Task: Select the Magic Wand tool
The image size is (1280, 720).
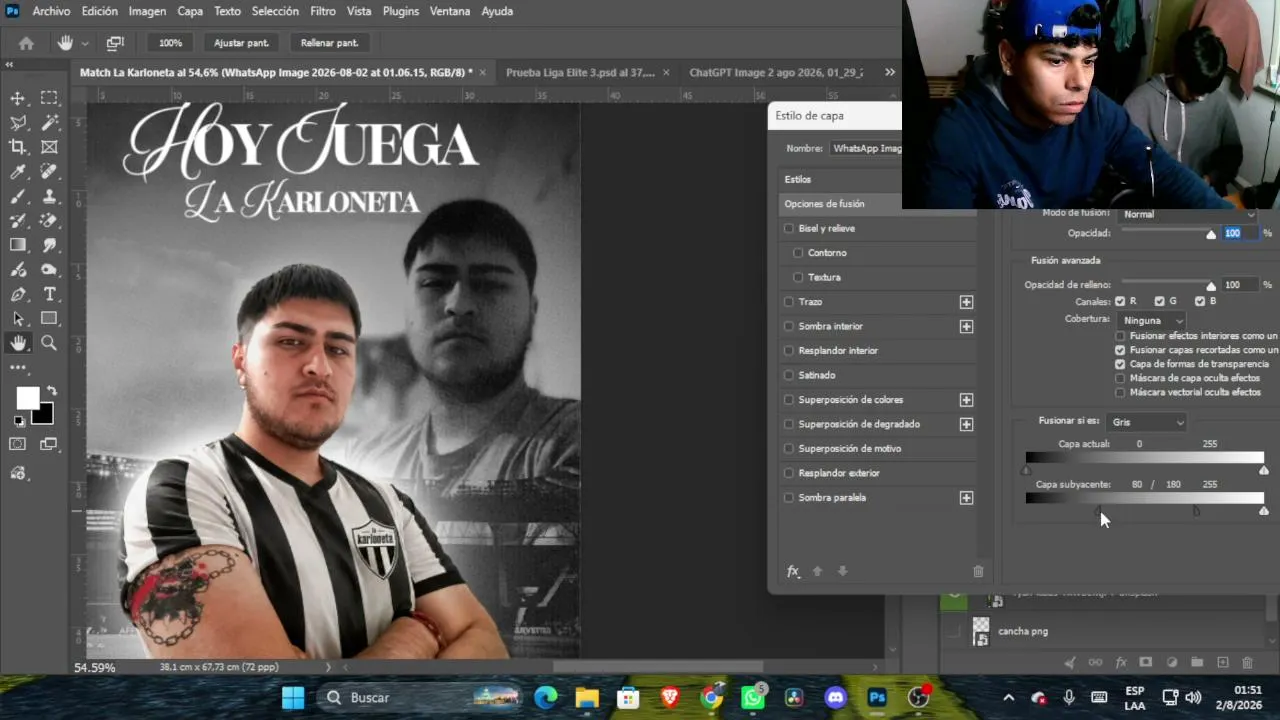Action: (49, 123)
